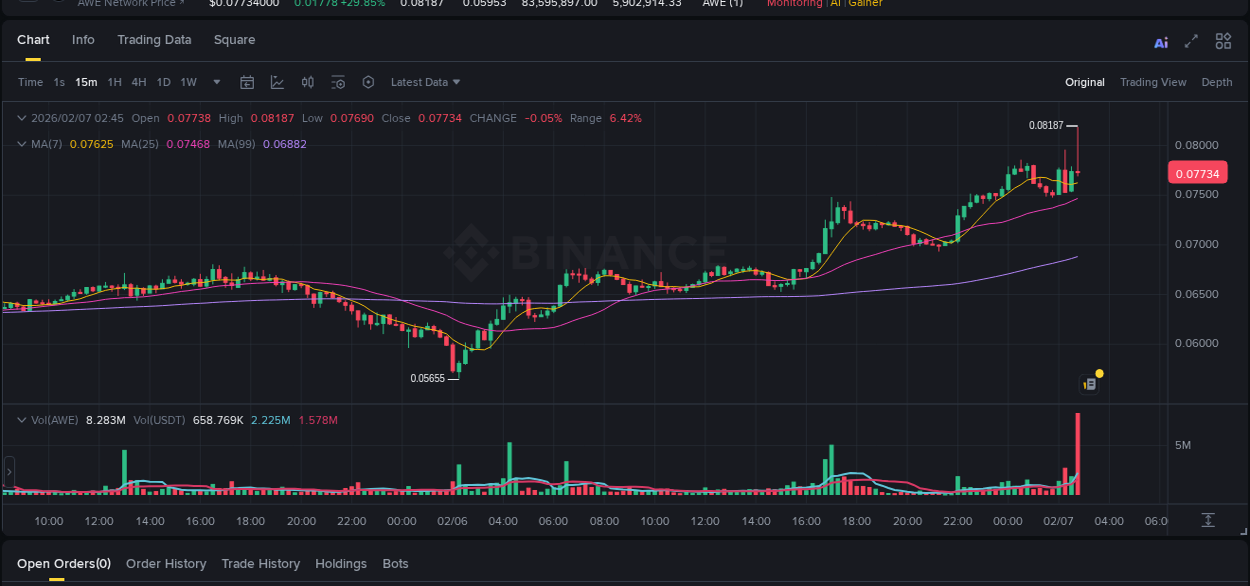This screenshot has width=1250, height=586.
Task: Open the panel layout grid icon
Action: [1224, 41]
